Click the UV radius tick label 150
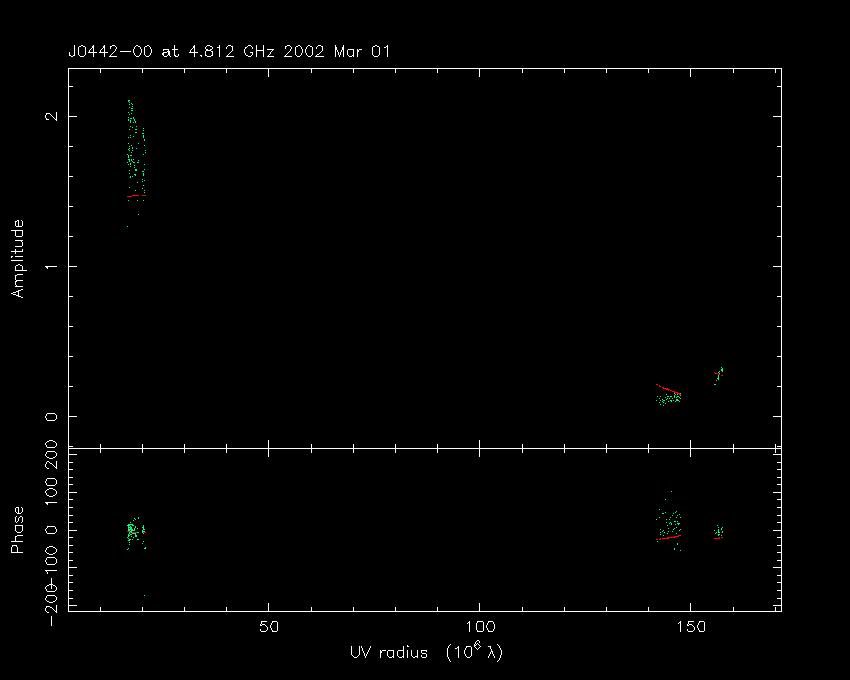Viewport: 850px width, 680px height. coord(691,627)
